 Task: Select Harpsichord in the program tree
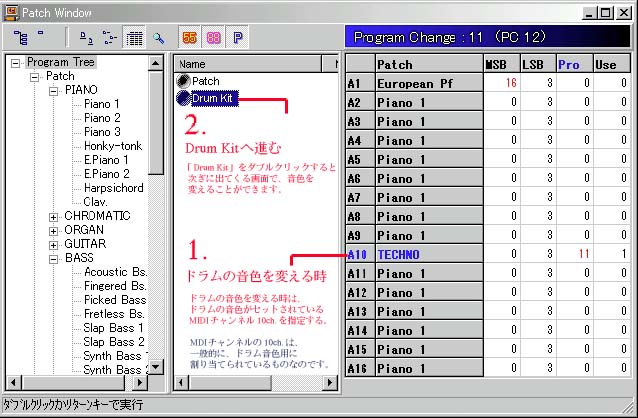click(113, 188)
